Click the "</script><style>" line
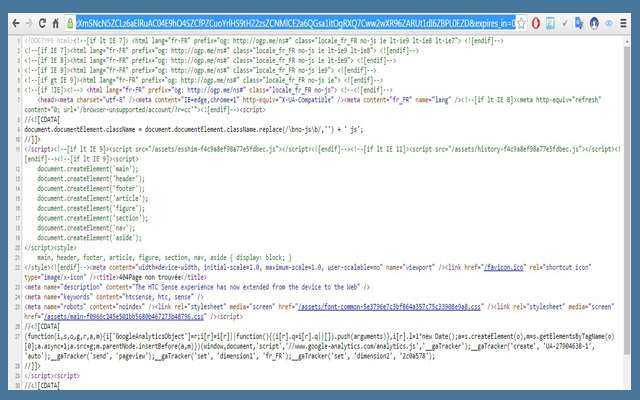 click(x=50, y=248)
